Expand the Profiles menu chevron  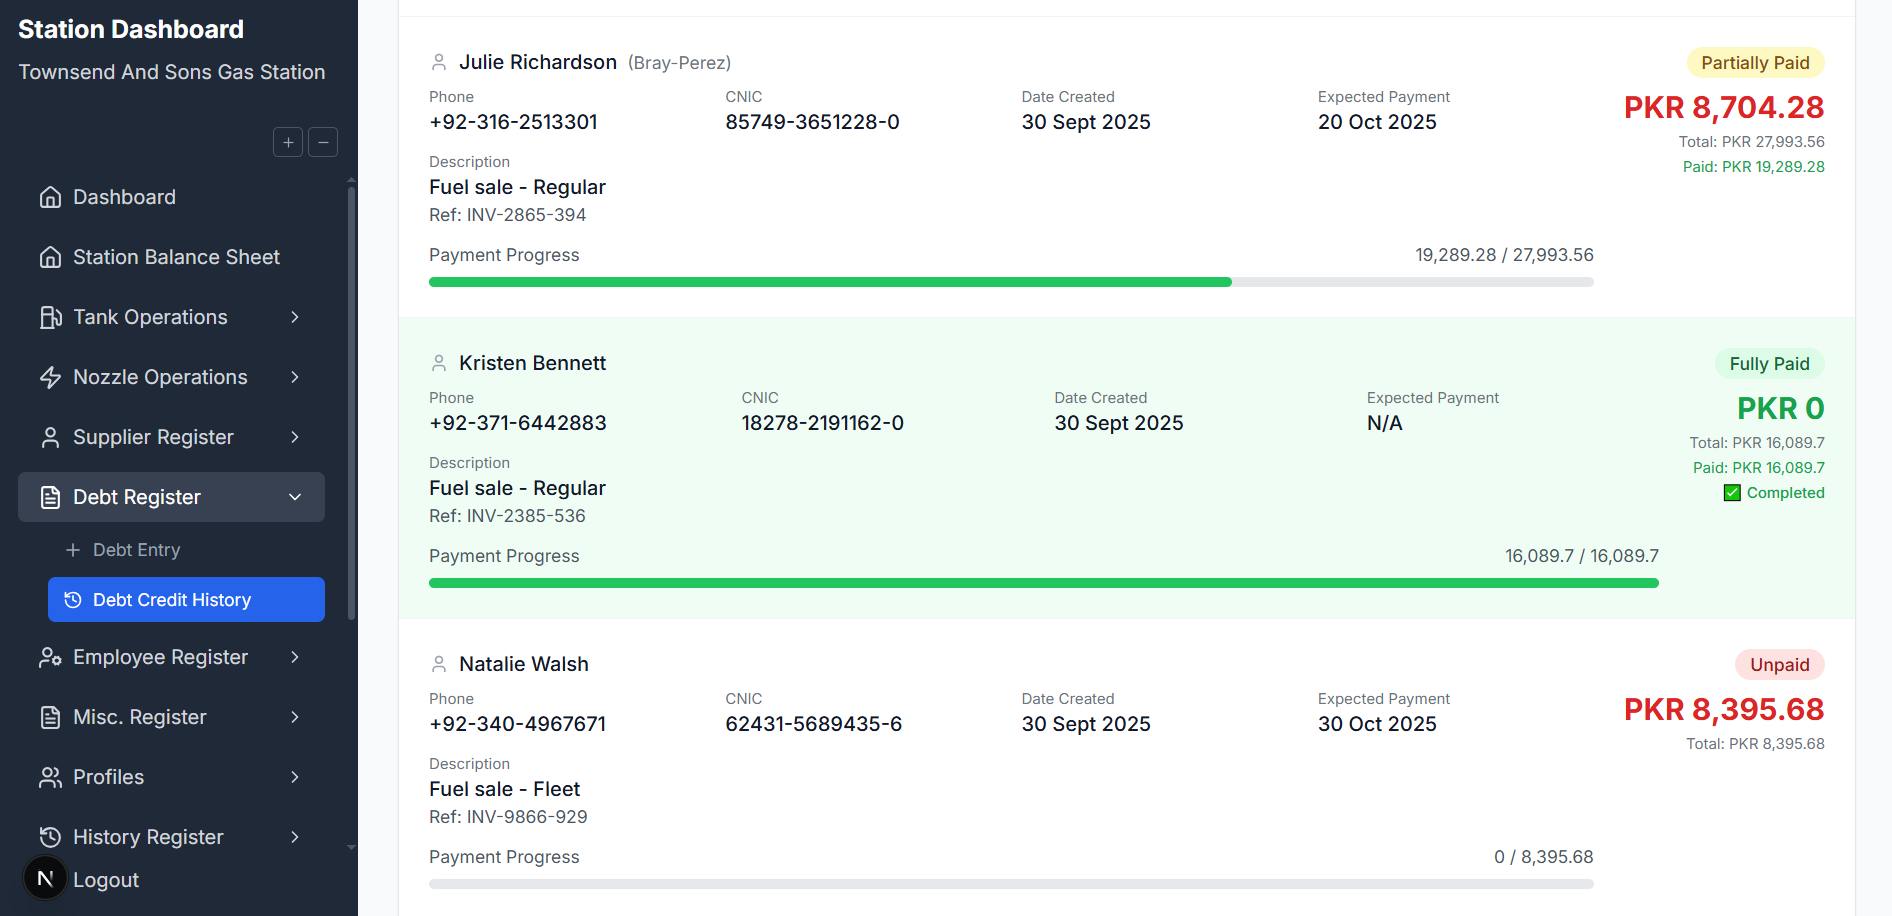pyautogui.click(x=294, y=777)
